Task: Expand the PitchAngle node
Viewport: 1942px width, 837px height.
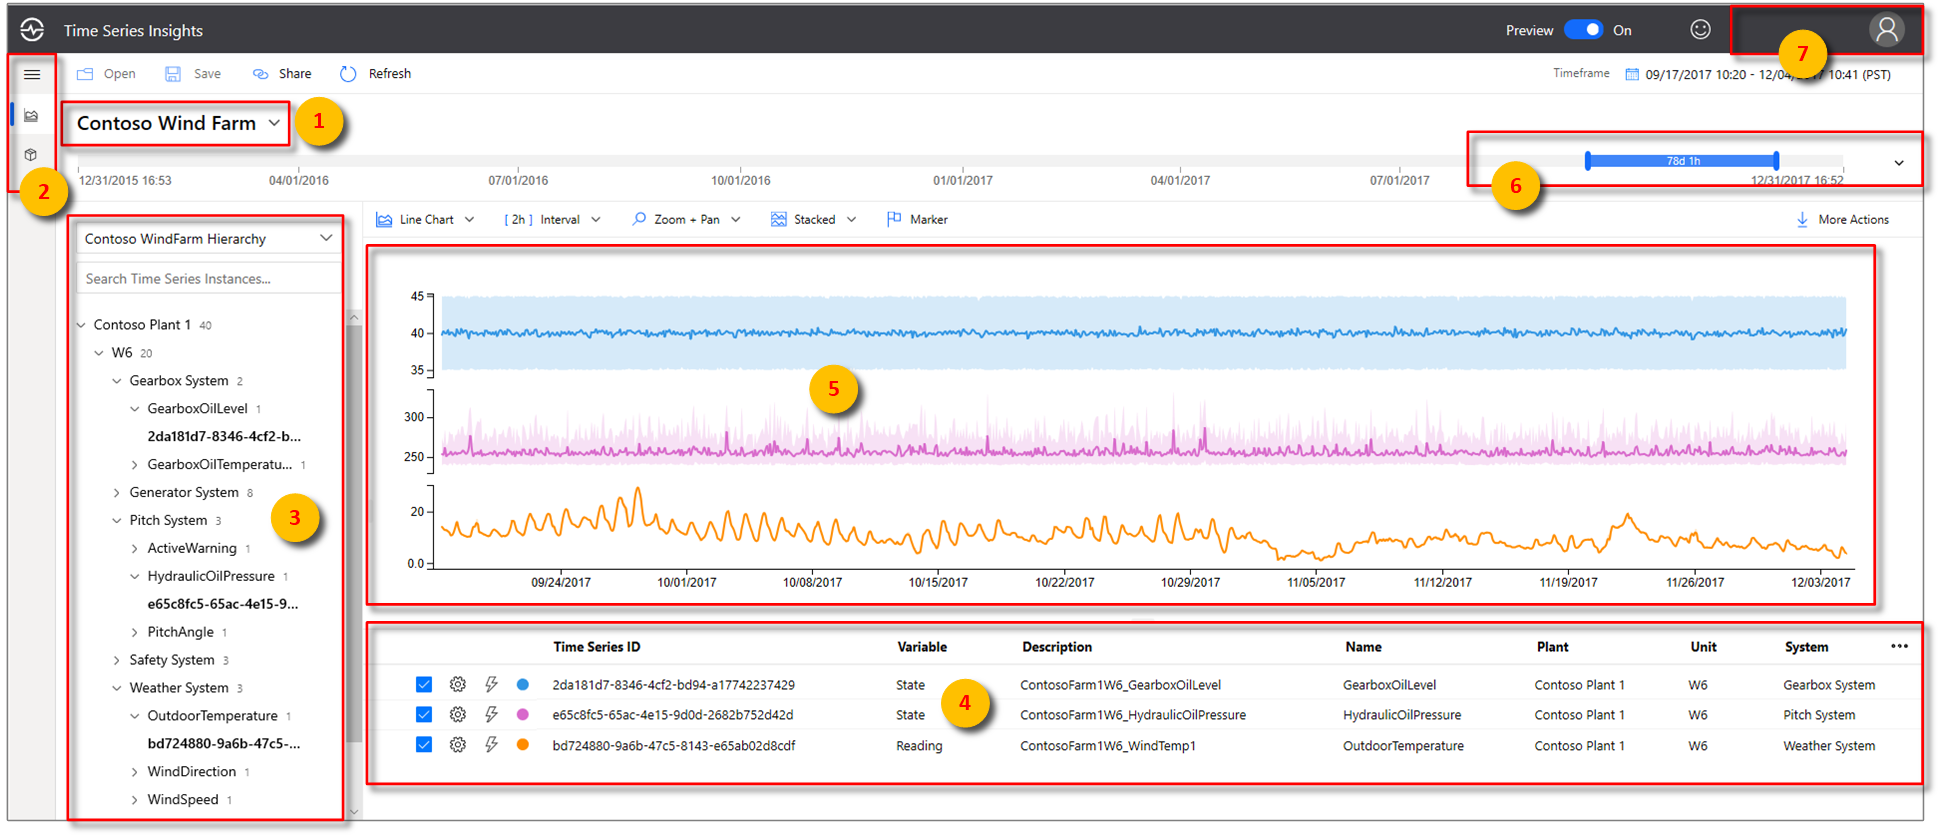Action: click(135, 633)
